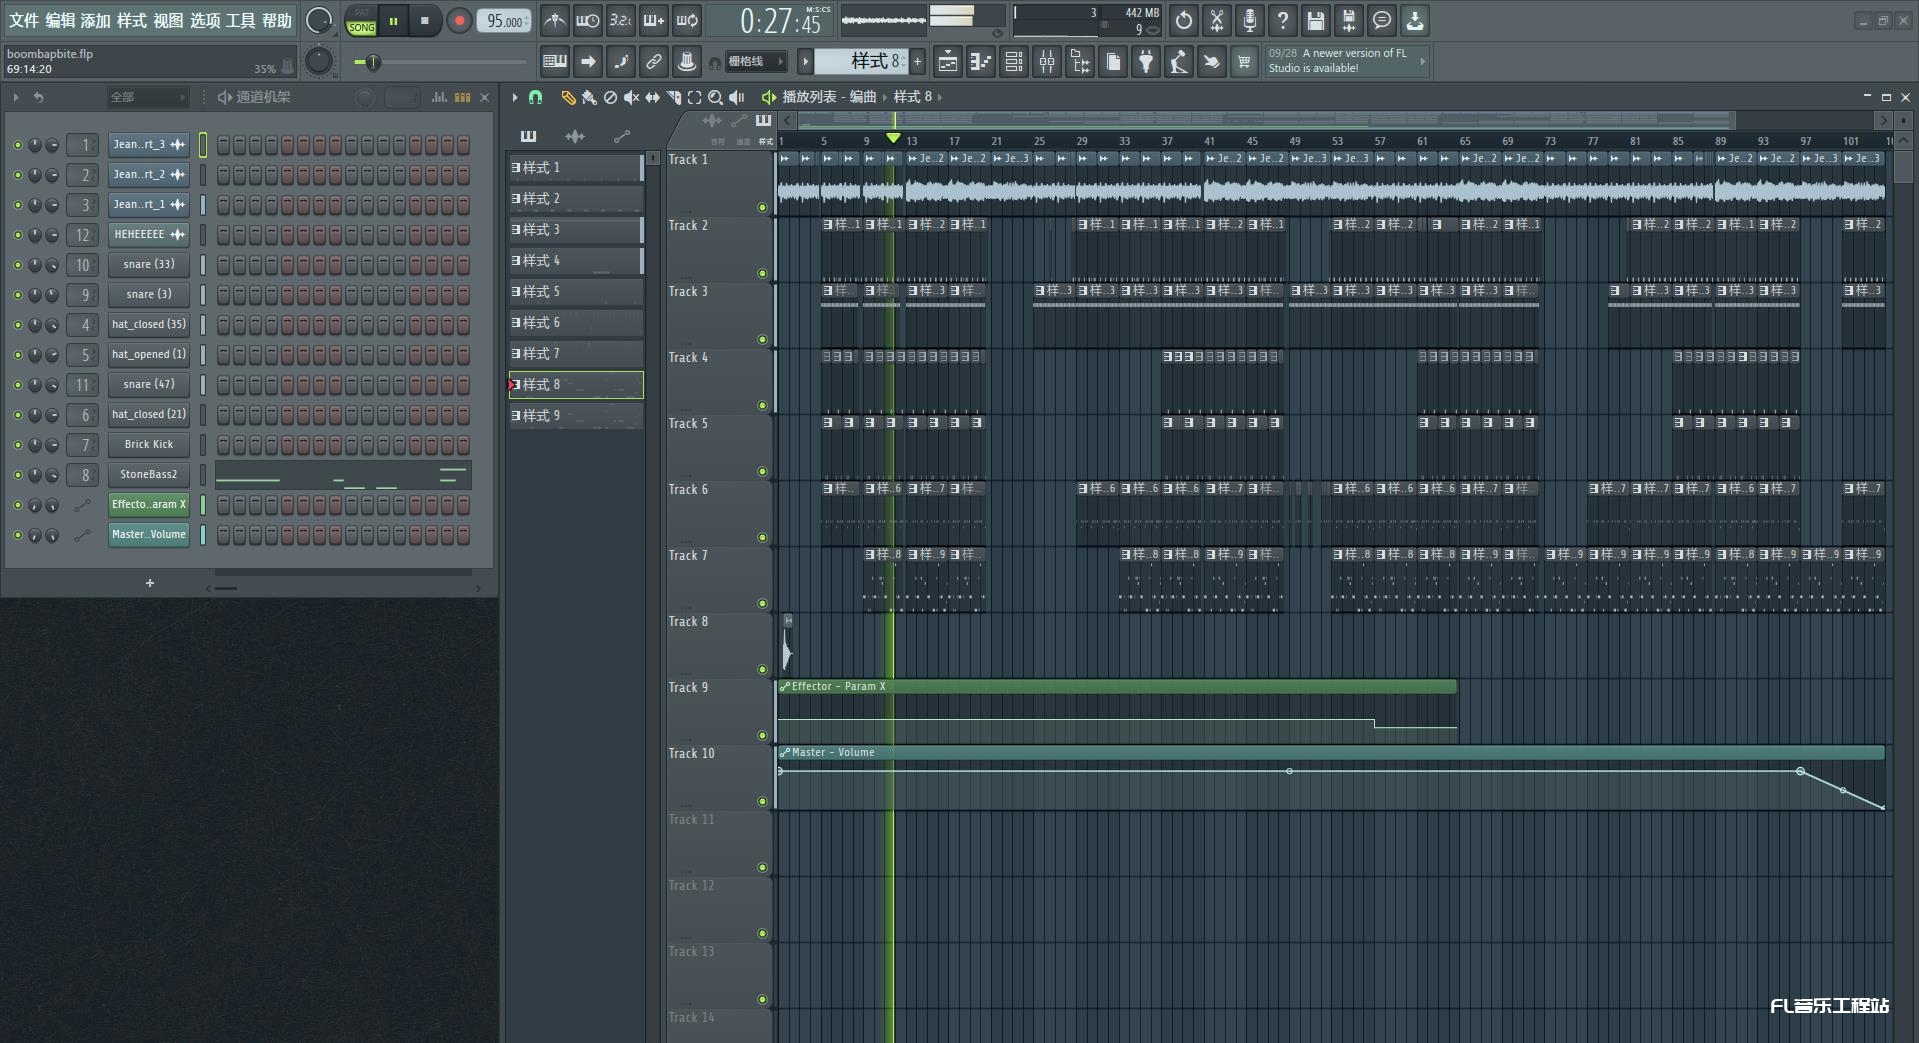Select 样式 3 in the pattern picker
This screenshot has height=1043, width=1919.
576,230
